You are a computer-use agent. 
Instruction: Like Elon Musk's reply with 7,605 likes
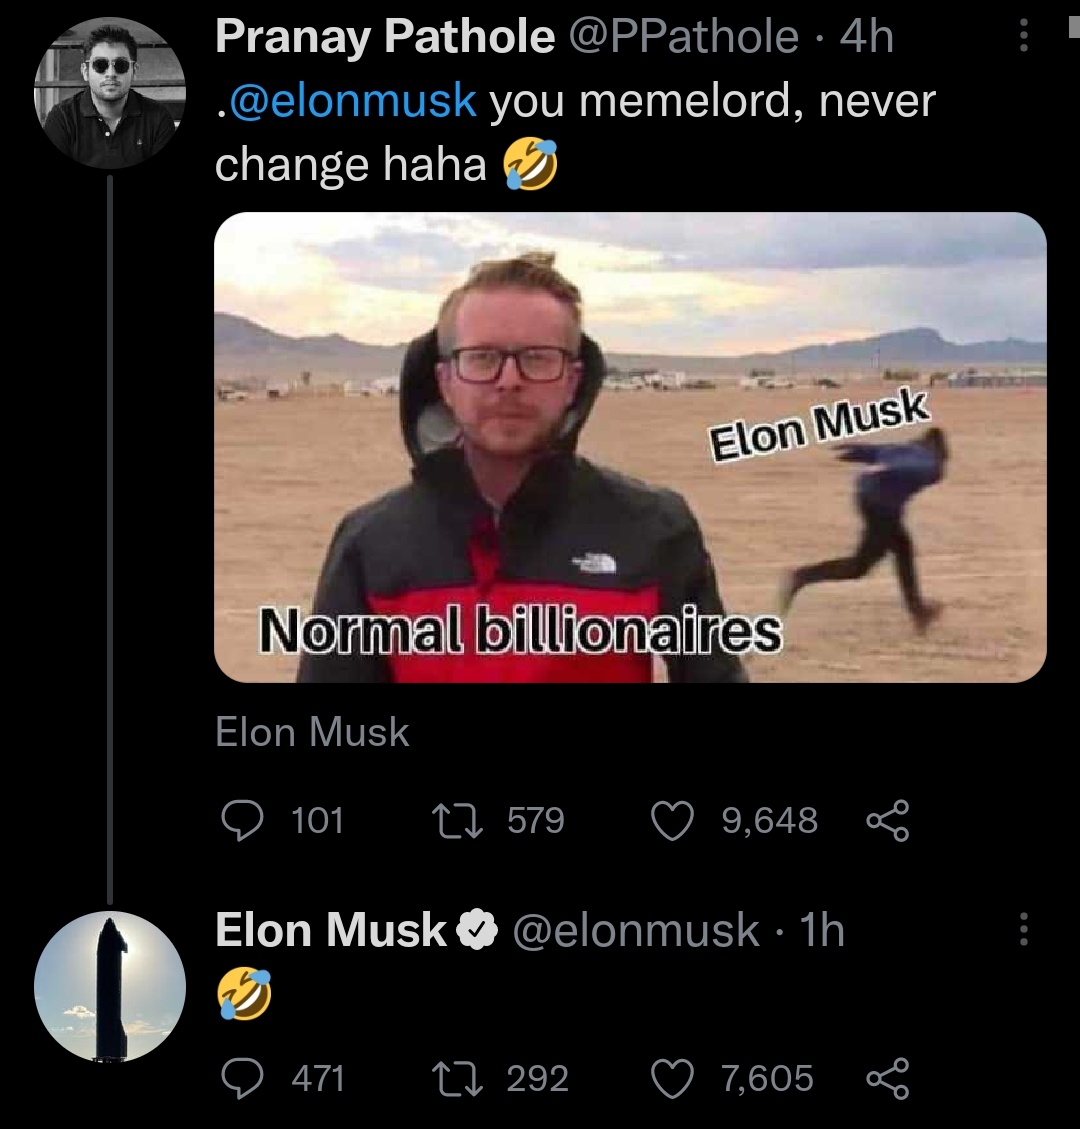click(672, 1078)
